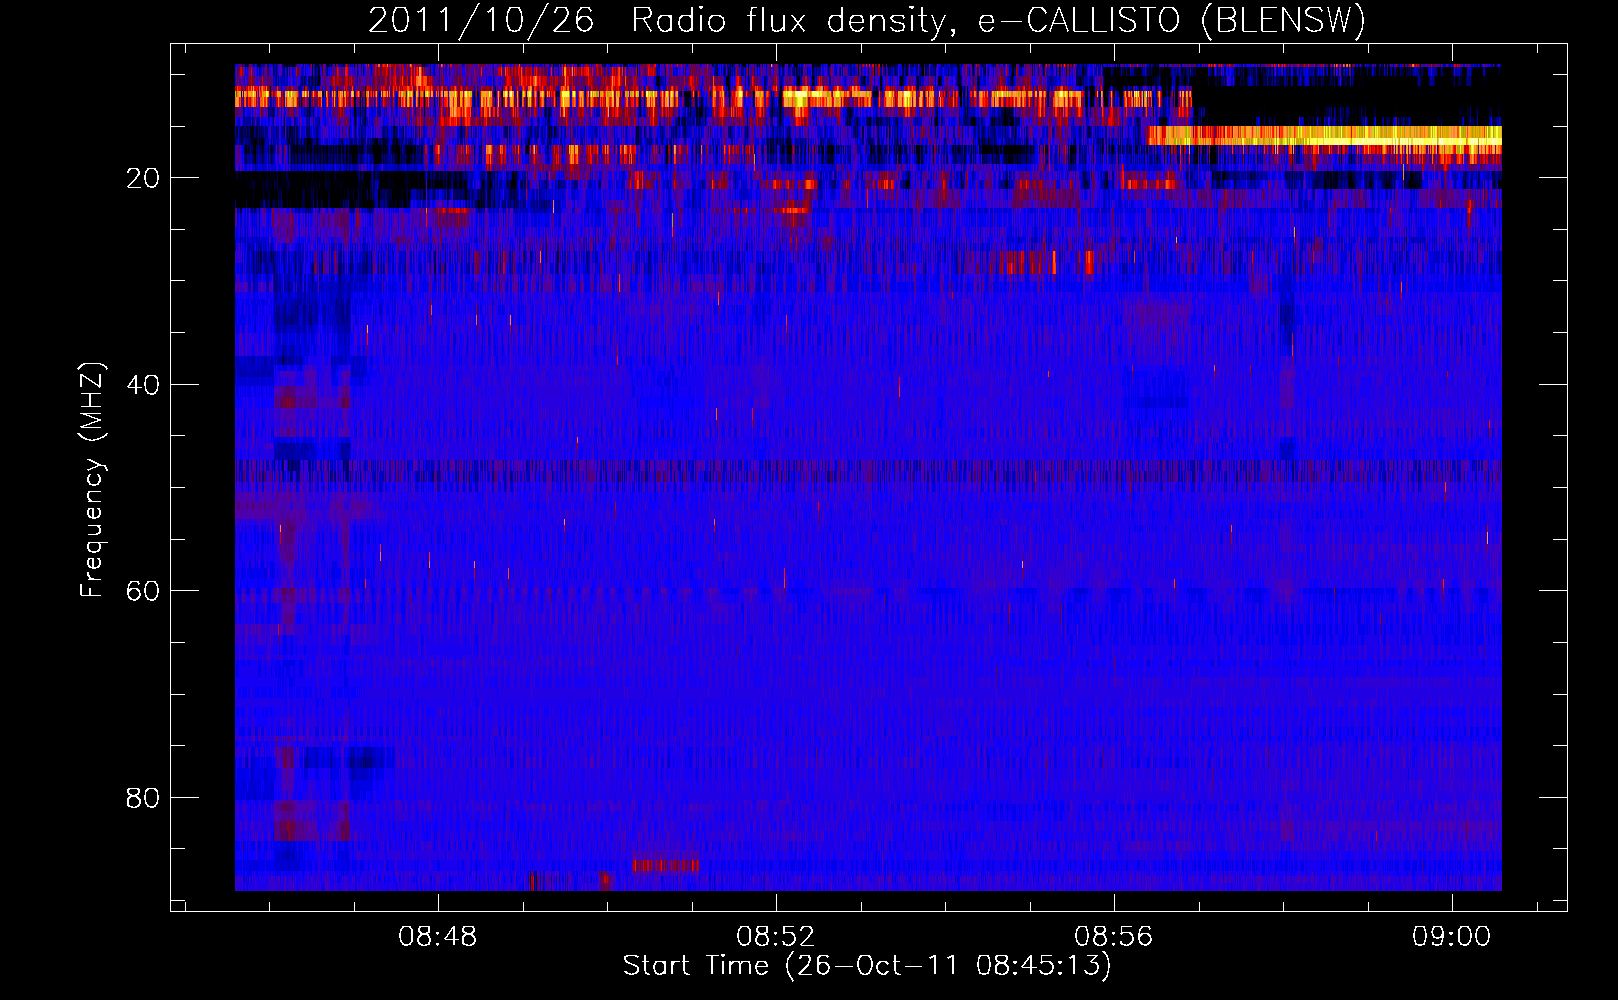1618x1000 pixels.
Task: Click the '80' frequency tick label
Action: coord(143,798)
